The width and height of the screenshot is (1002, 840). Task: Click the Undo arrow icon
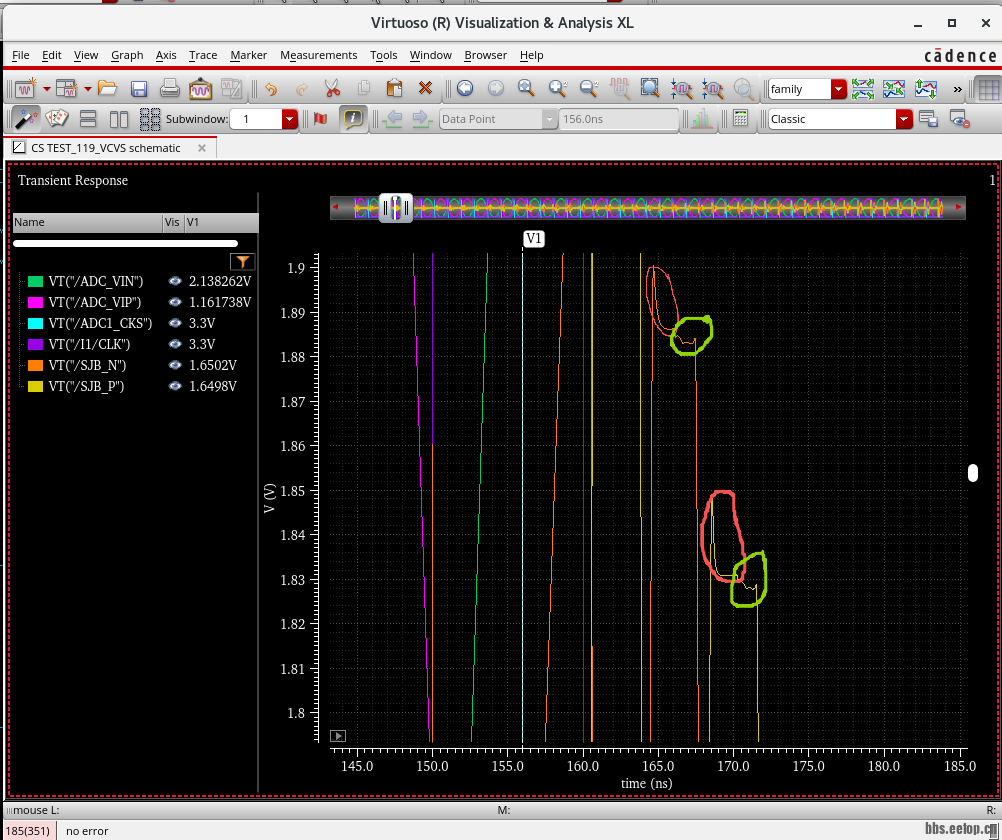270,89
